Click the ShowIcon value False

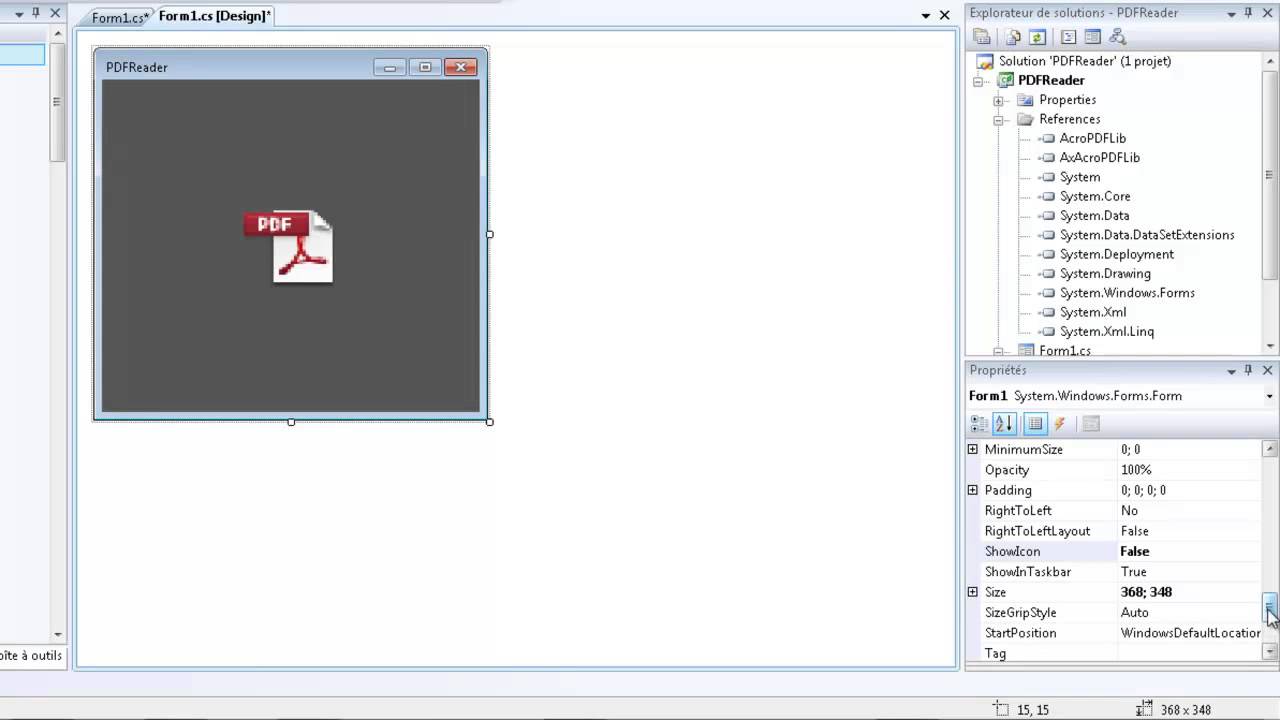pyautogui.click(x=1189, y=551)
